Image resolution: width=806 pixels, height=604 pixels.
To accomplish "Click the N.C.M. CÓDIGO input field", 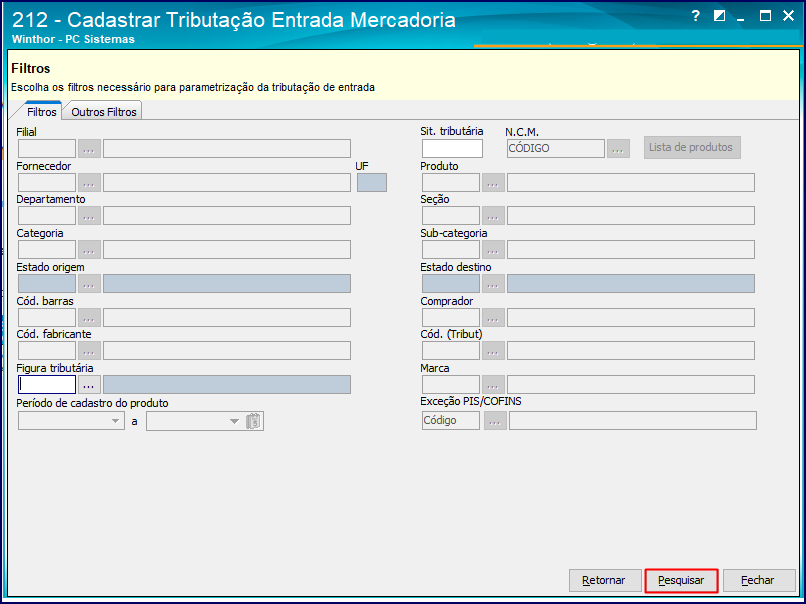I will [x=556, y=149].
